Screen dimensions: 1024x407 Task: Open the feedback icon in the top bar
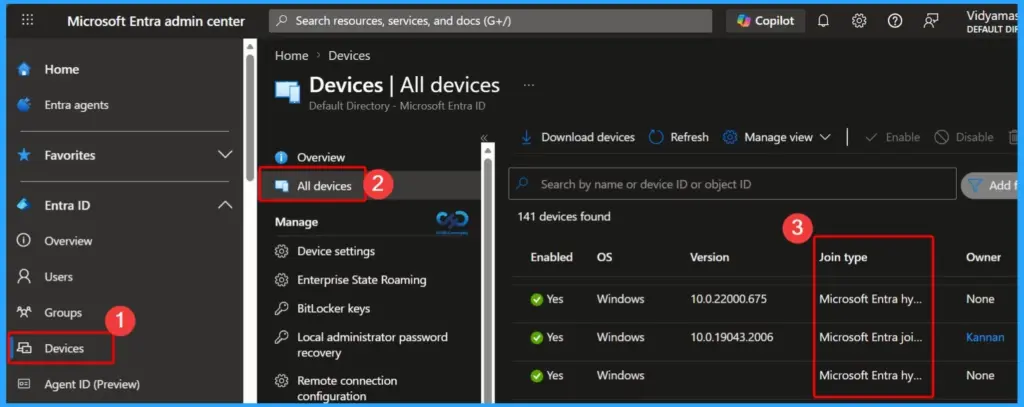click(x=931, y=21)
